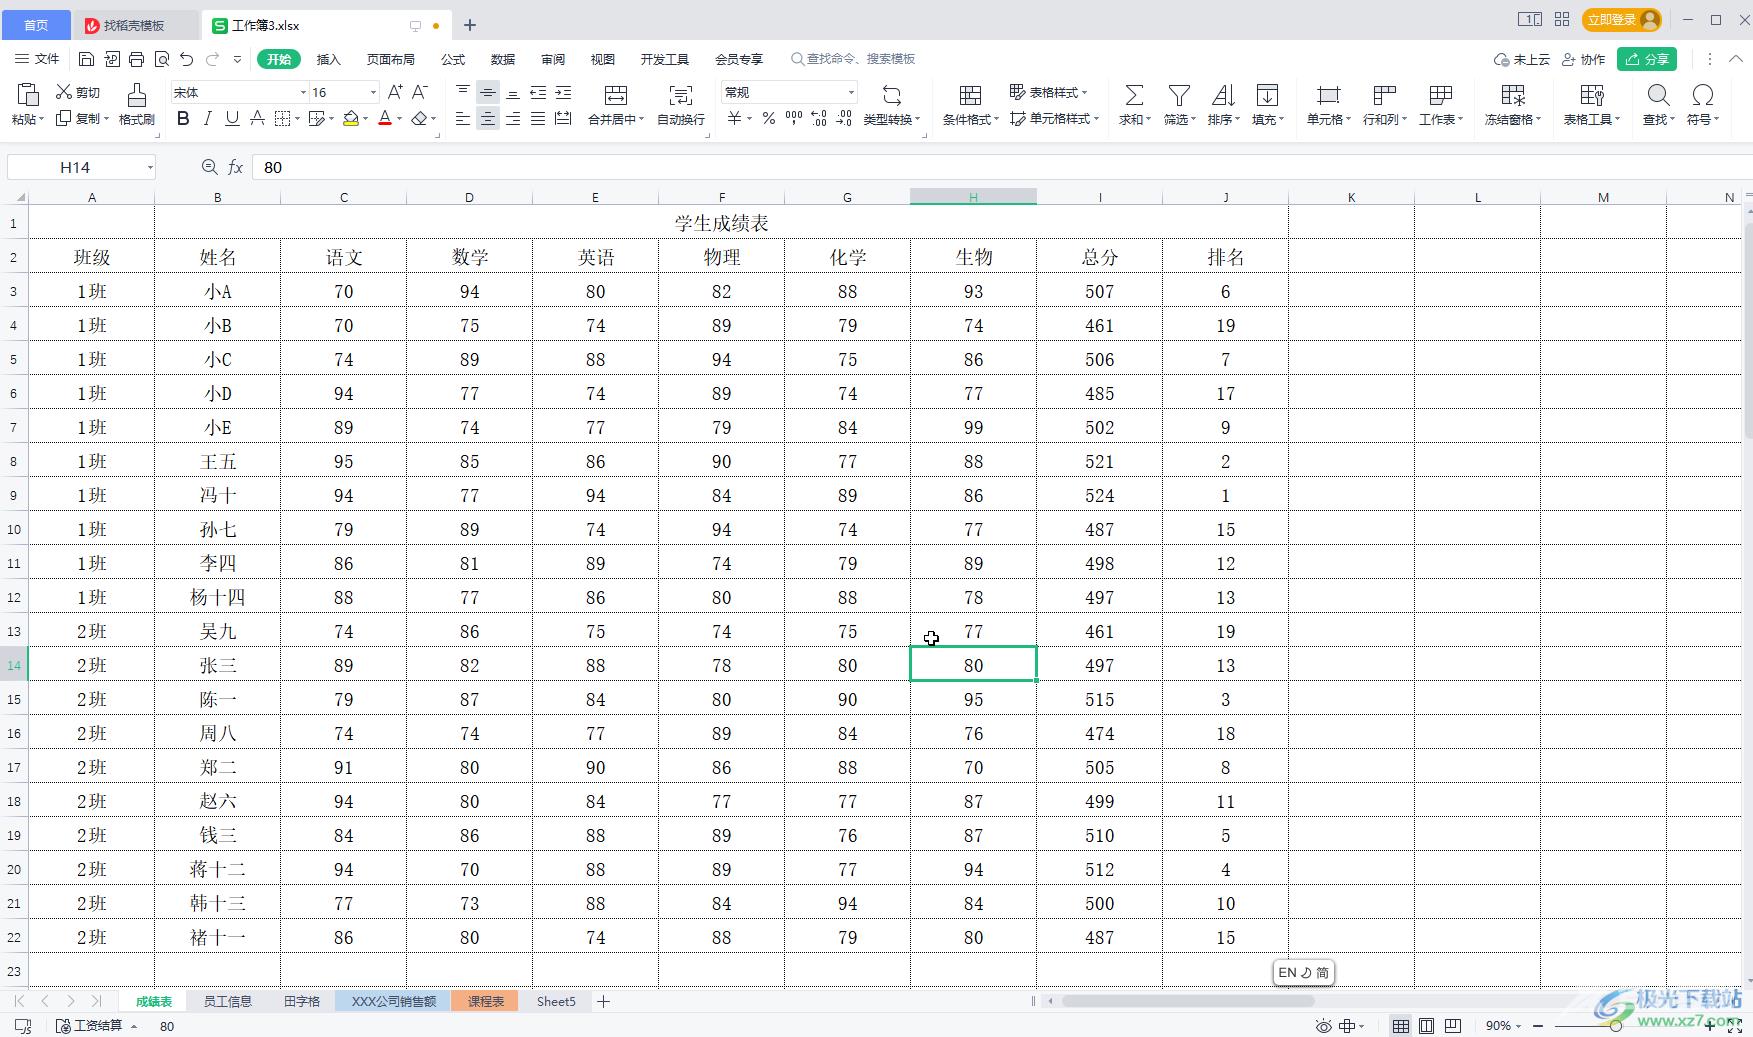Open the Insert (插入) ribbon tab
The height and width of the screenshot is (1037, 1753).
[328, 59]
